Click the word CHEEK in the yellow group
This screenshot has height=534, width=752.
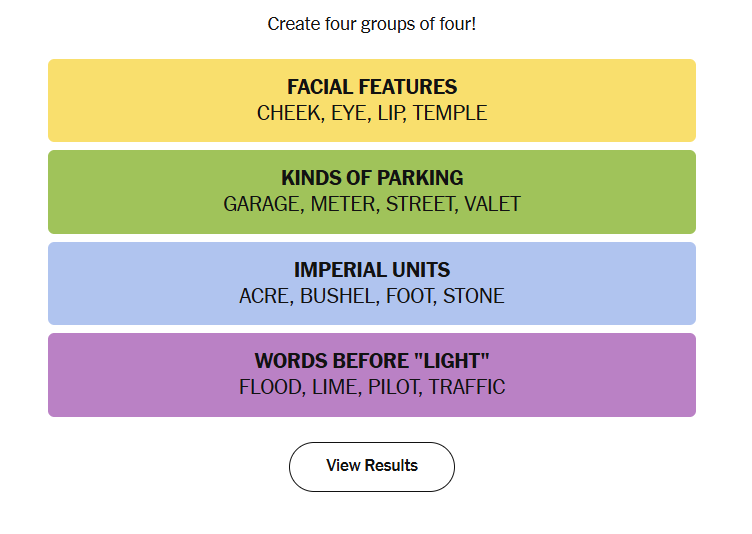[288, 113]
